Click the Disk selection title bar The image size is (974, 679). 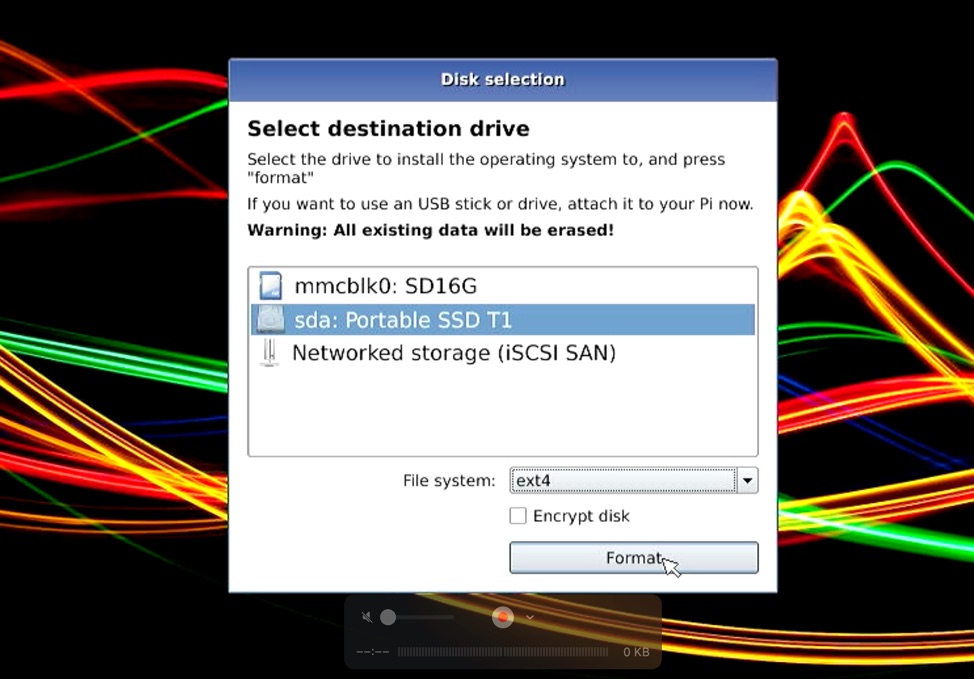pyautogui.click(x=502, y=80)
